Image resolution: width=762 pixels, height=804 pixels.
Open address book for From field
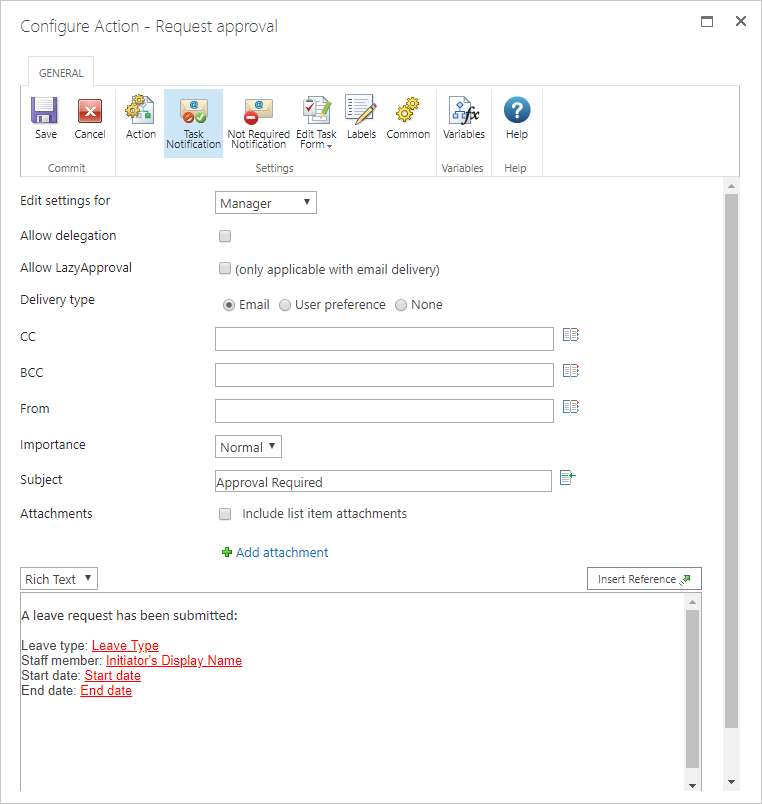click(x=570, y=407)
